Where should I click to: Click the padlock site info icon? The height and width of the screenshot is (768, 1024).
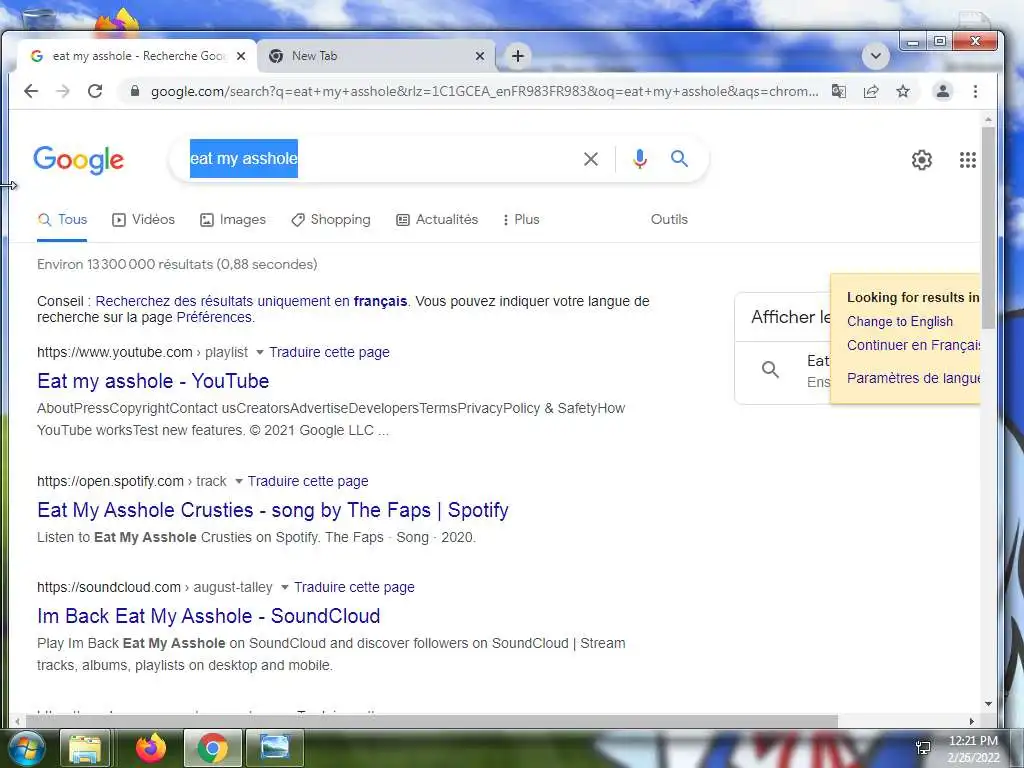[x=135, y=91]
